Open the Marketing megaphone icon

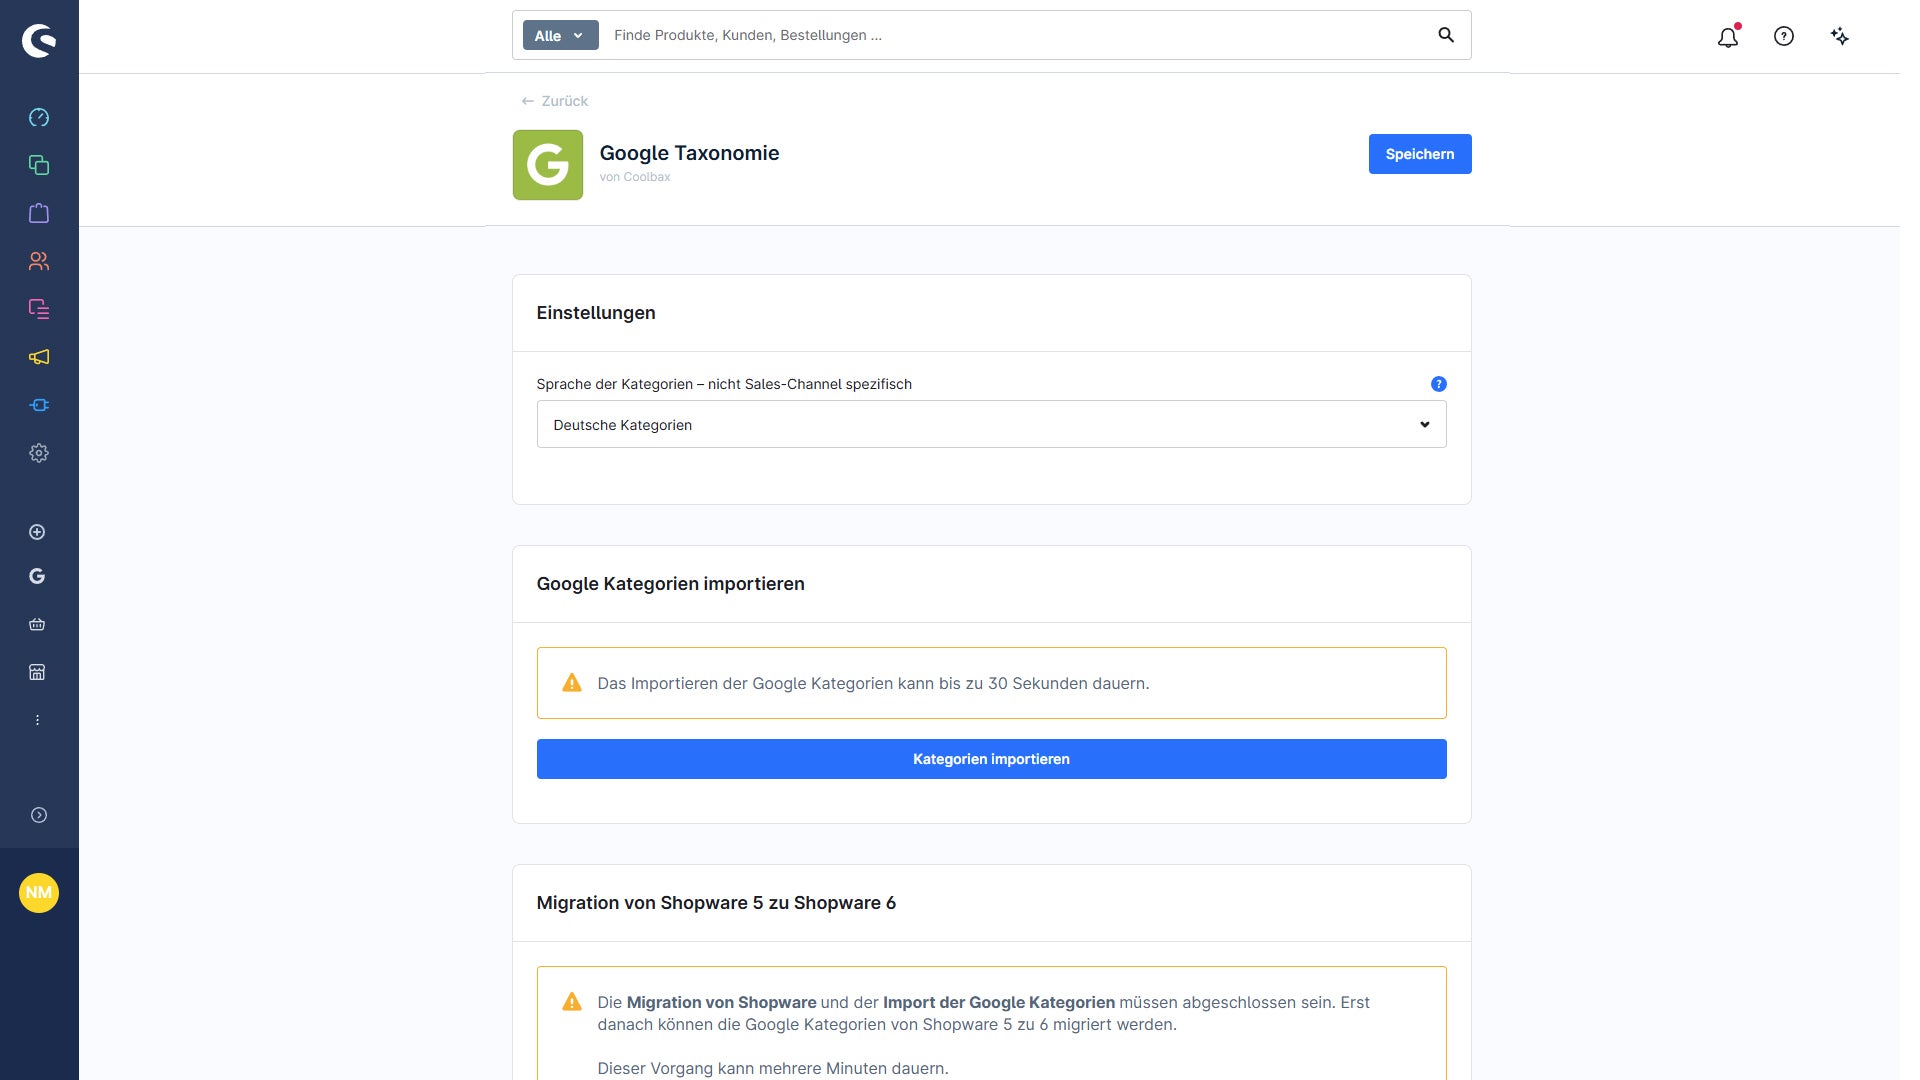coord(39,357)
